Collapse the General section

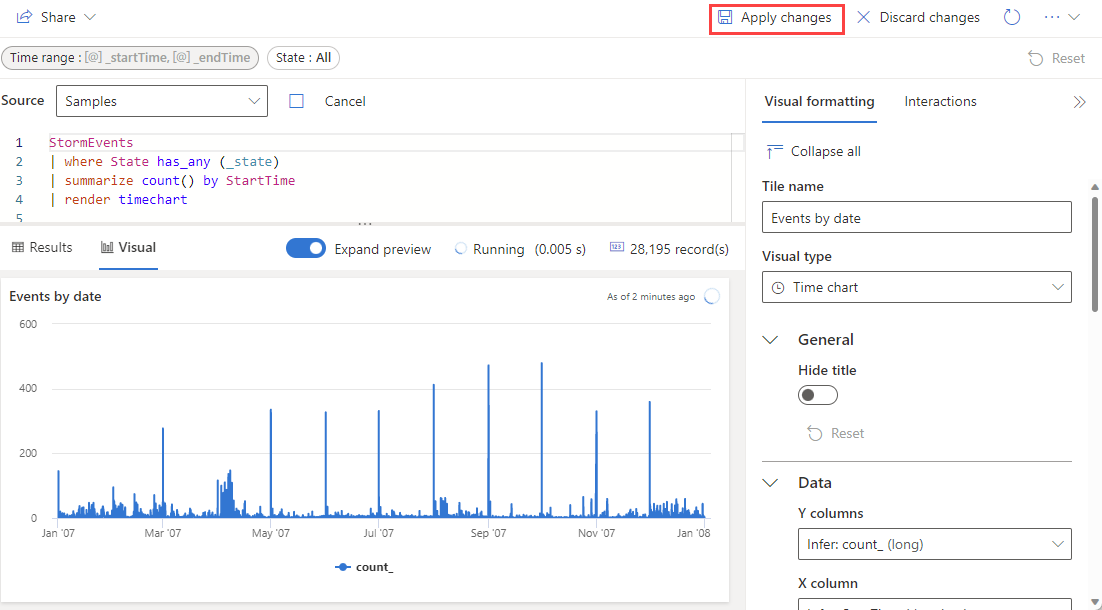coord(770,340)
